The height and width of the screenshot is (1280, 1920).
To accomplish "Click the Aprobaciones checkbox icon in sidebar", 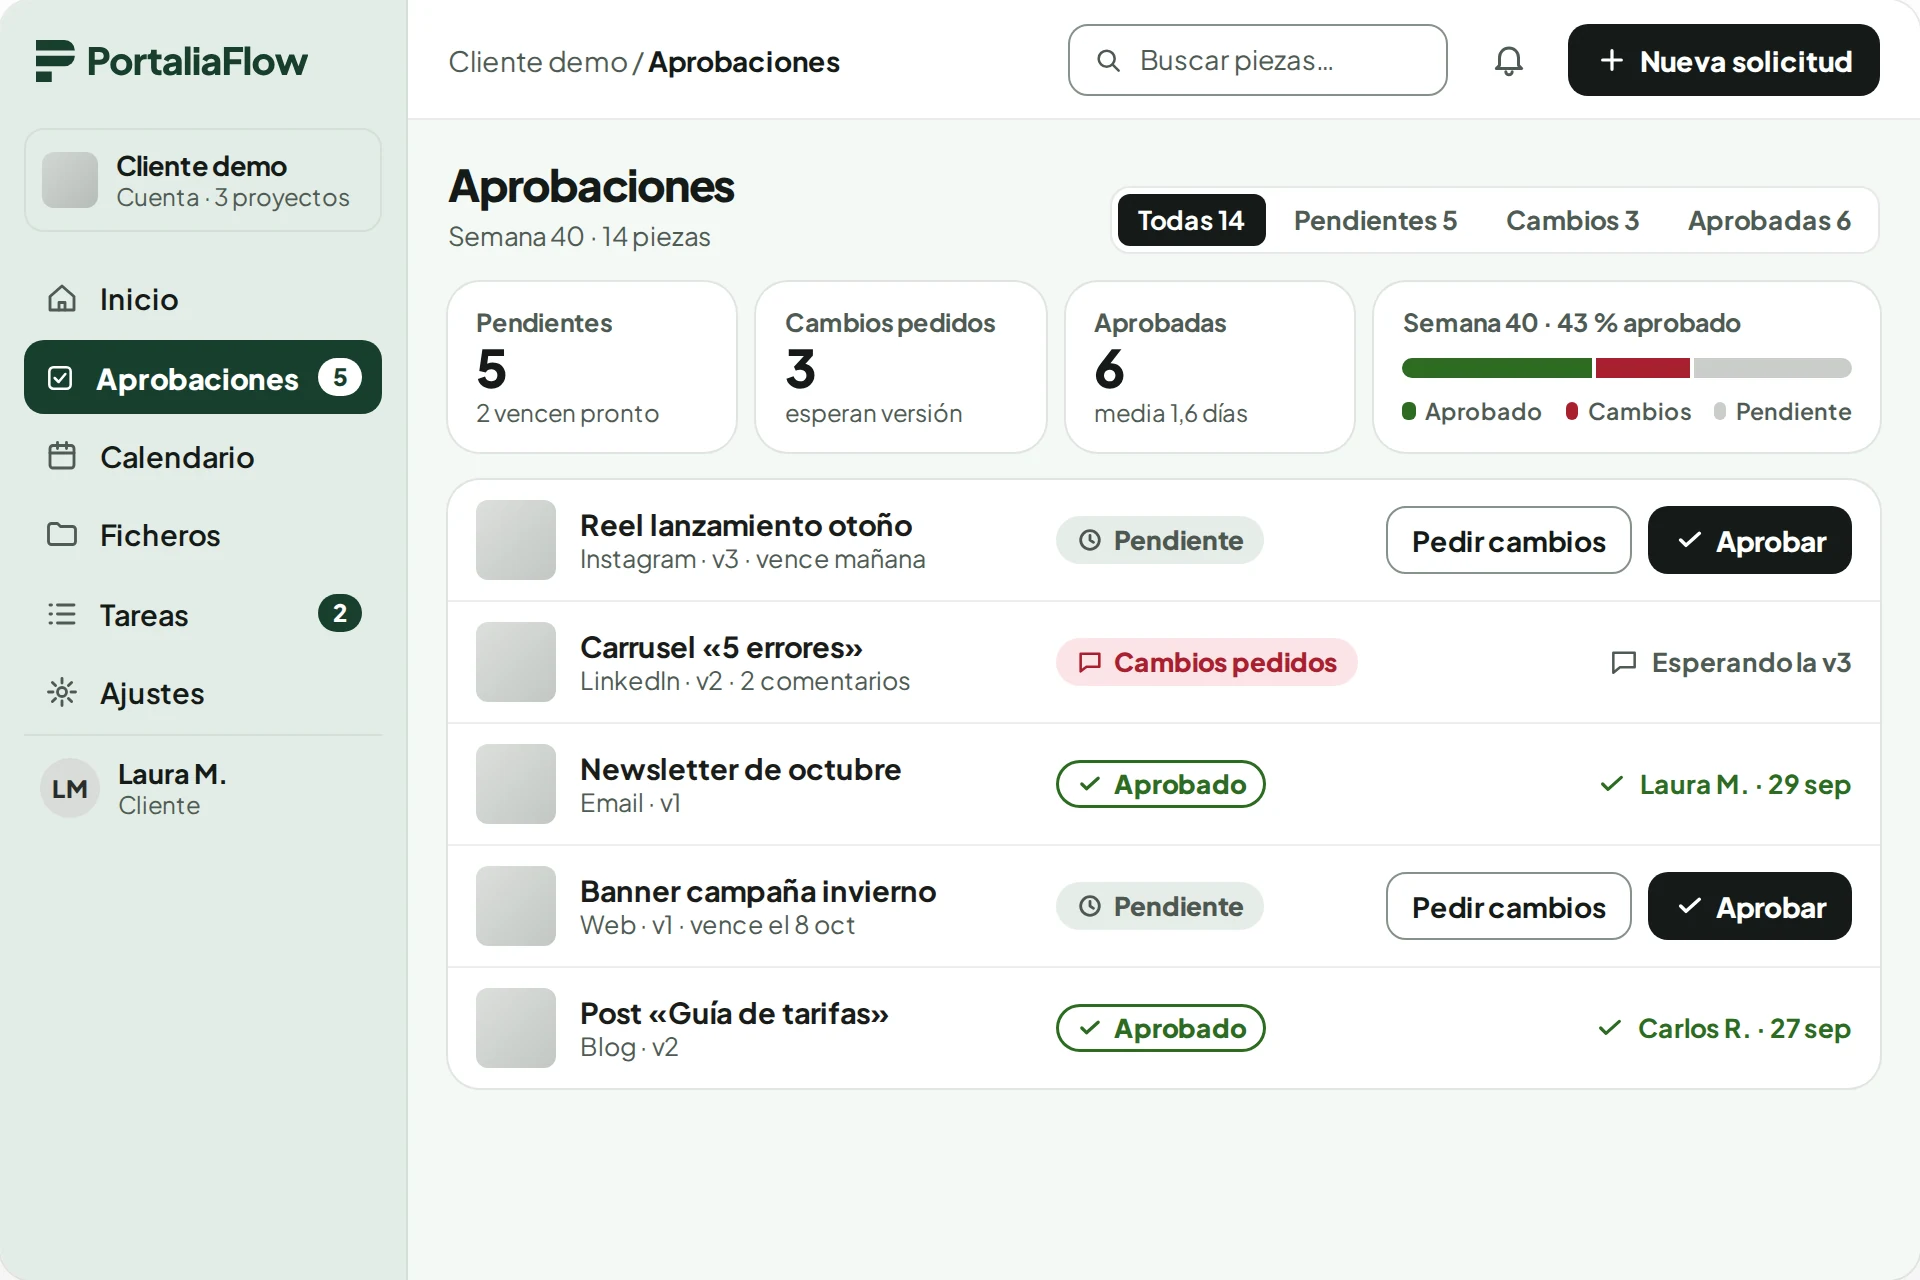I will coord(60,378).
